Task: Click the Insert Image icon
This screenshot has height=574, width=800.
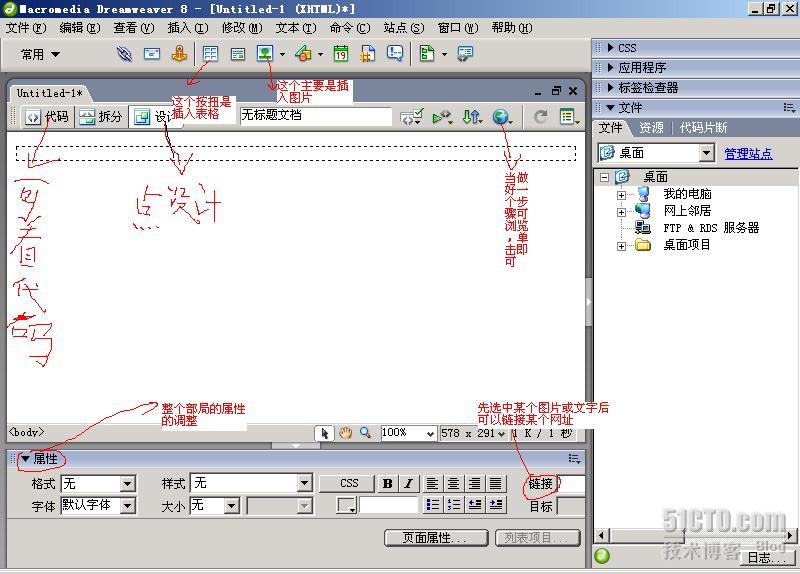Action: 265,54
